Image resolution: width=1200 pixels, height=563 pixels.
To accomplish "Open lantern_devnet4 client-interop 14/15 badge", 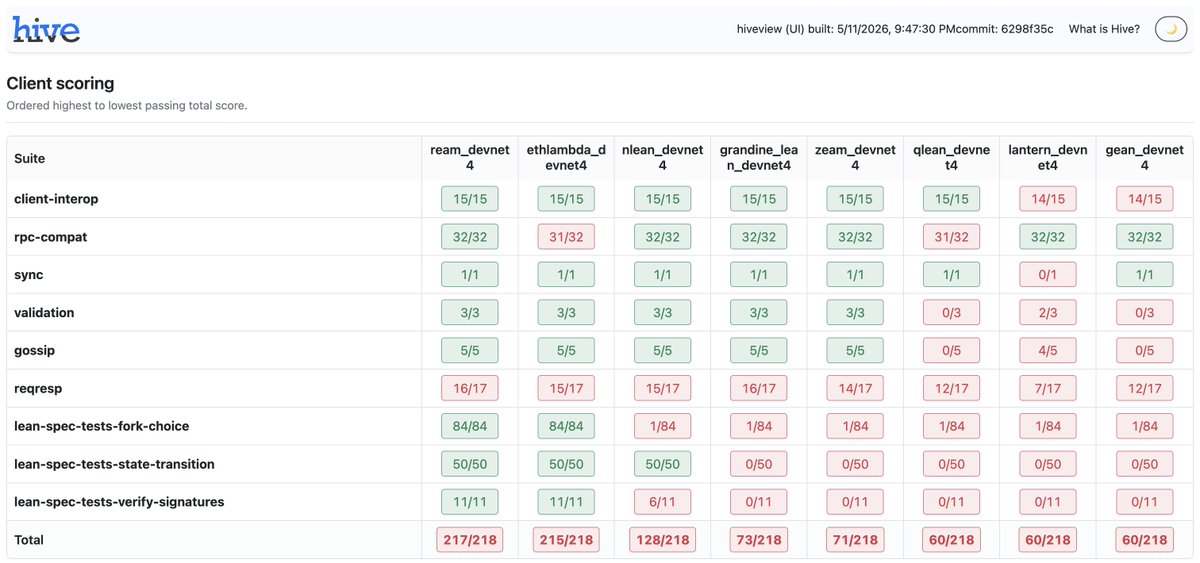I will 1047,199.
